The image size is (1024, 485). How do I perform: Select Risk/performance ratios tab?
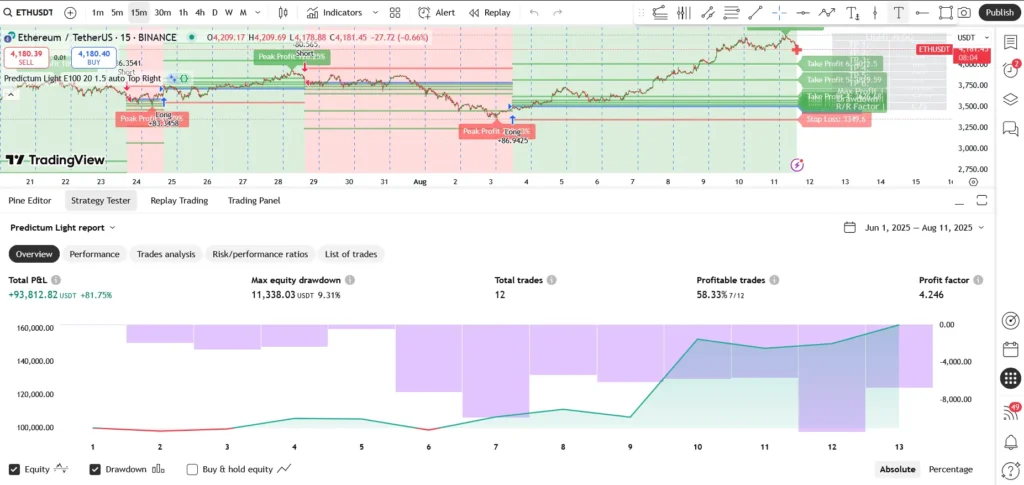tap(261, 254)
